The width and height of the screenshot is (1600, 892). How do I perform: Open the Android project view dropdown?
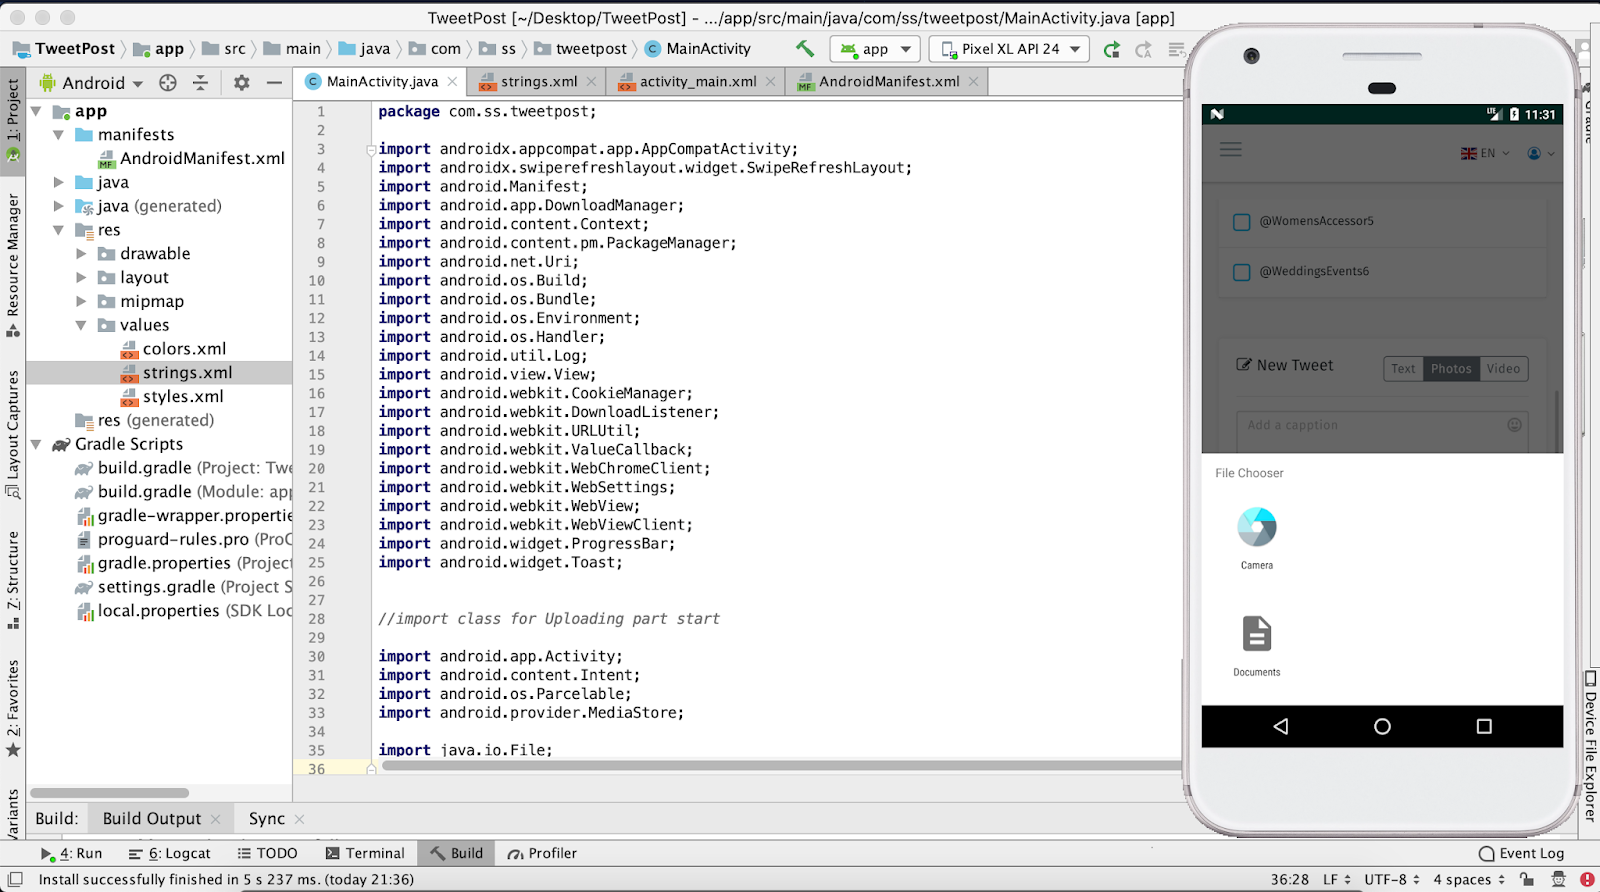[x=92, y=83]
